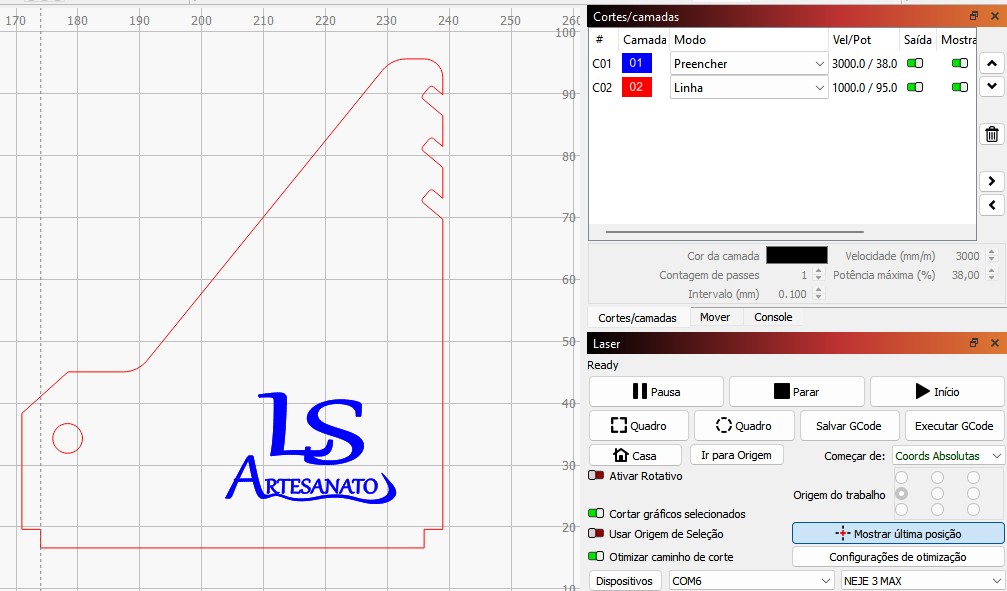This screenshot has width=1007, height=591.
Task: Move selected layer up with arrow
Action: click(x=991, y=63)
